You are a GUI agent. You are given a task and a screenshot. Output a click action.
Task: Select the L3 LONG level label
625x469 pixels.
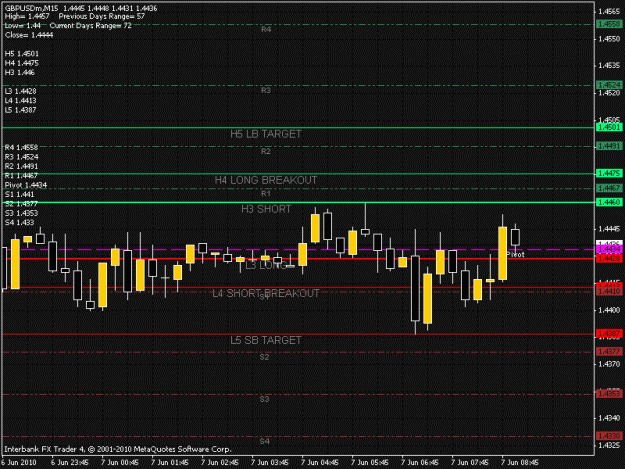point(265,265)
